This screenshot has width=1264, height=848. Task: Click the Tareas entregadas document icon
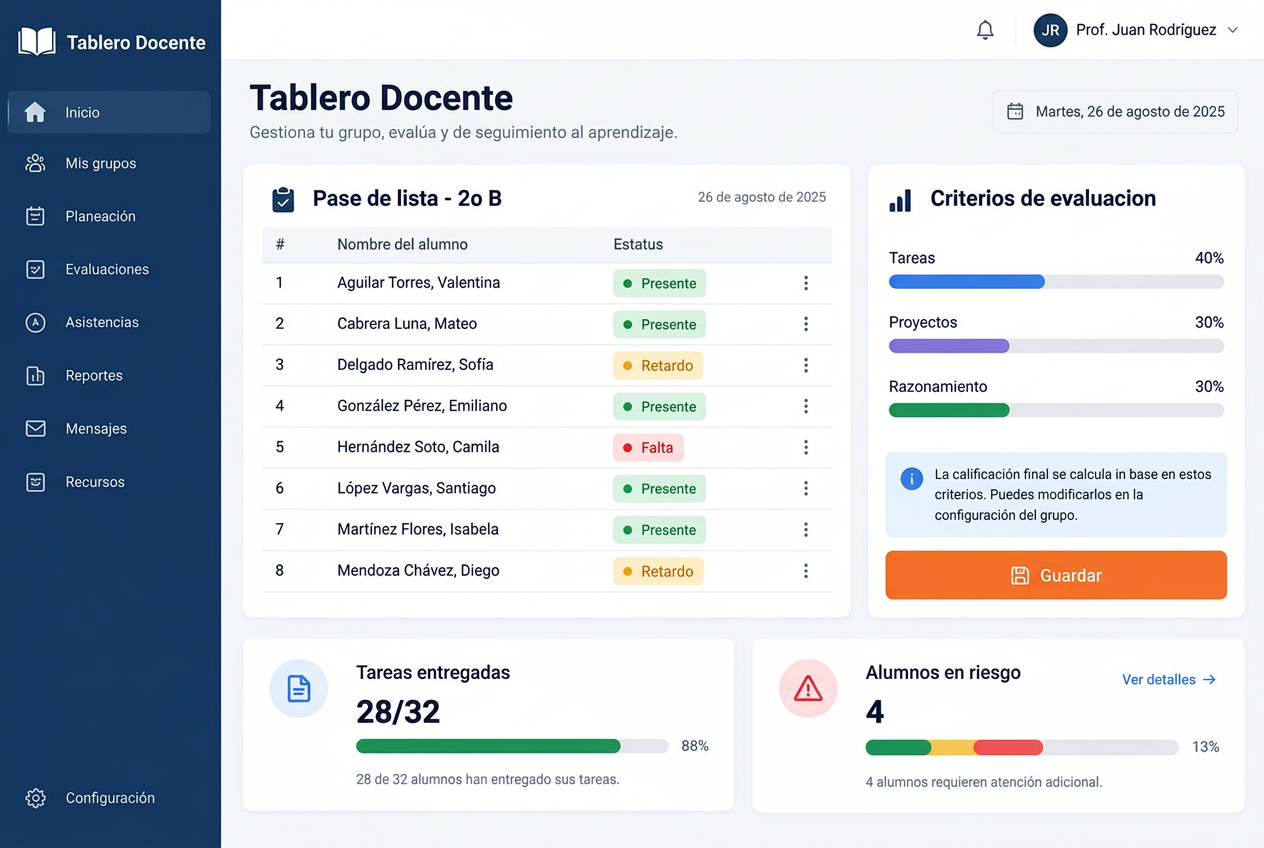tap(299, 688)
